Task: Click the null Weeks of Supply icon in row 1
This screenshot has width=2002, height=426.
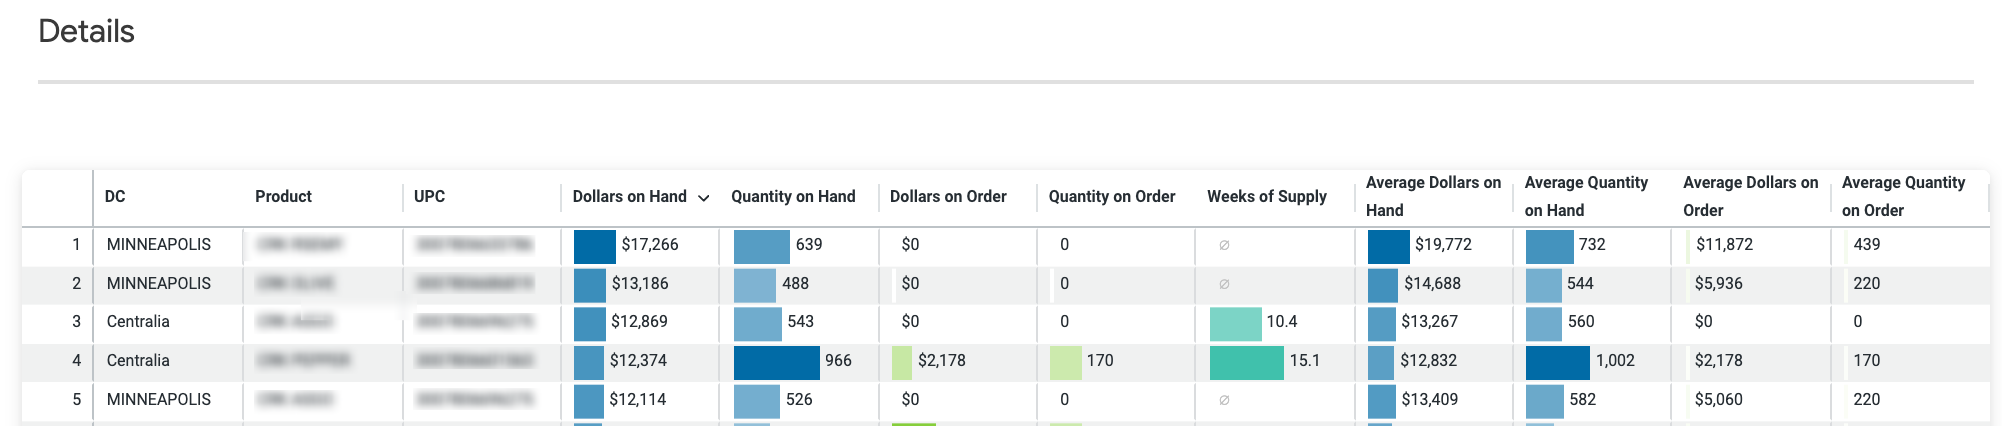Action: [x=1224, y=245]
